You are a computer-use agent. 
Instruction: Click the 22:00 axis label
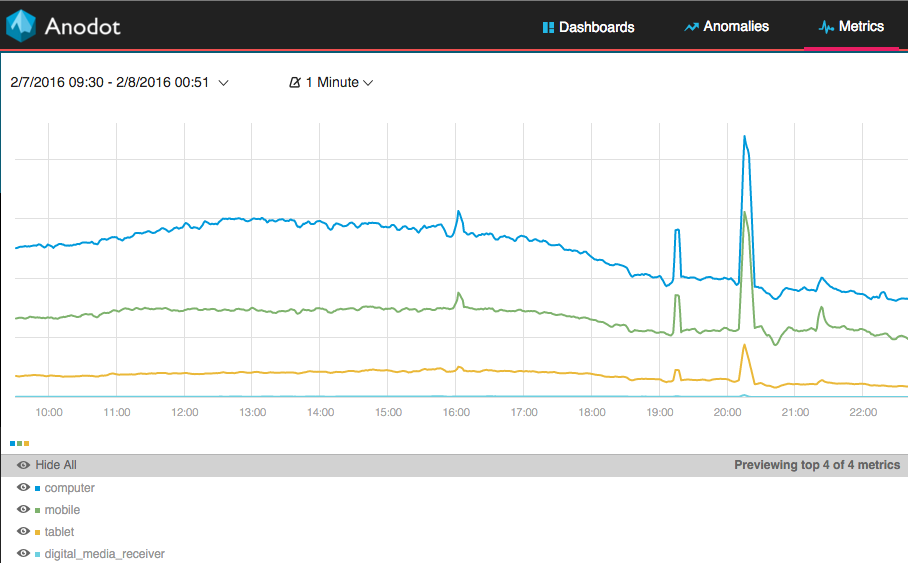(x=863, y=412)
